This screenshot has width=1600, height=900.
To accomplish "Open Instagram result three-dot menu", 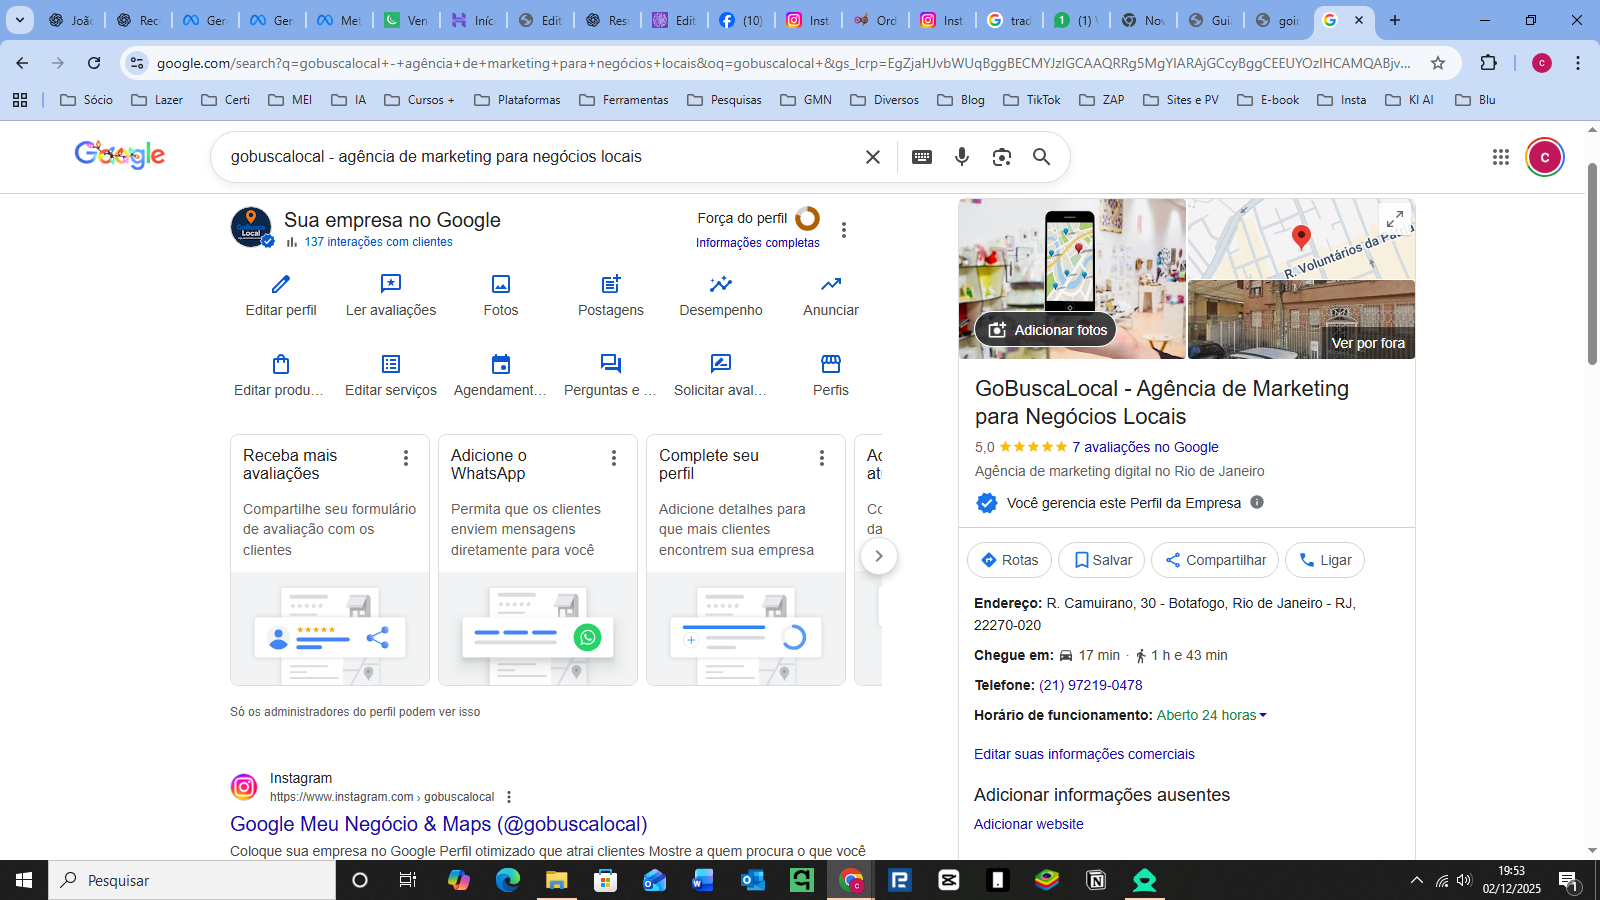I will [x=509, y=797].
